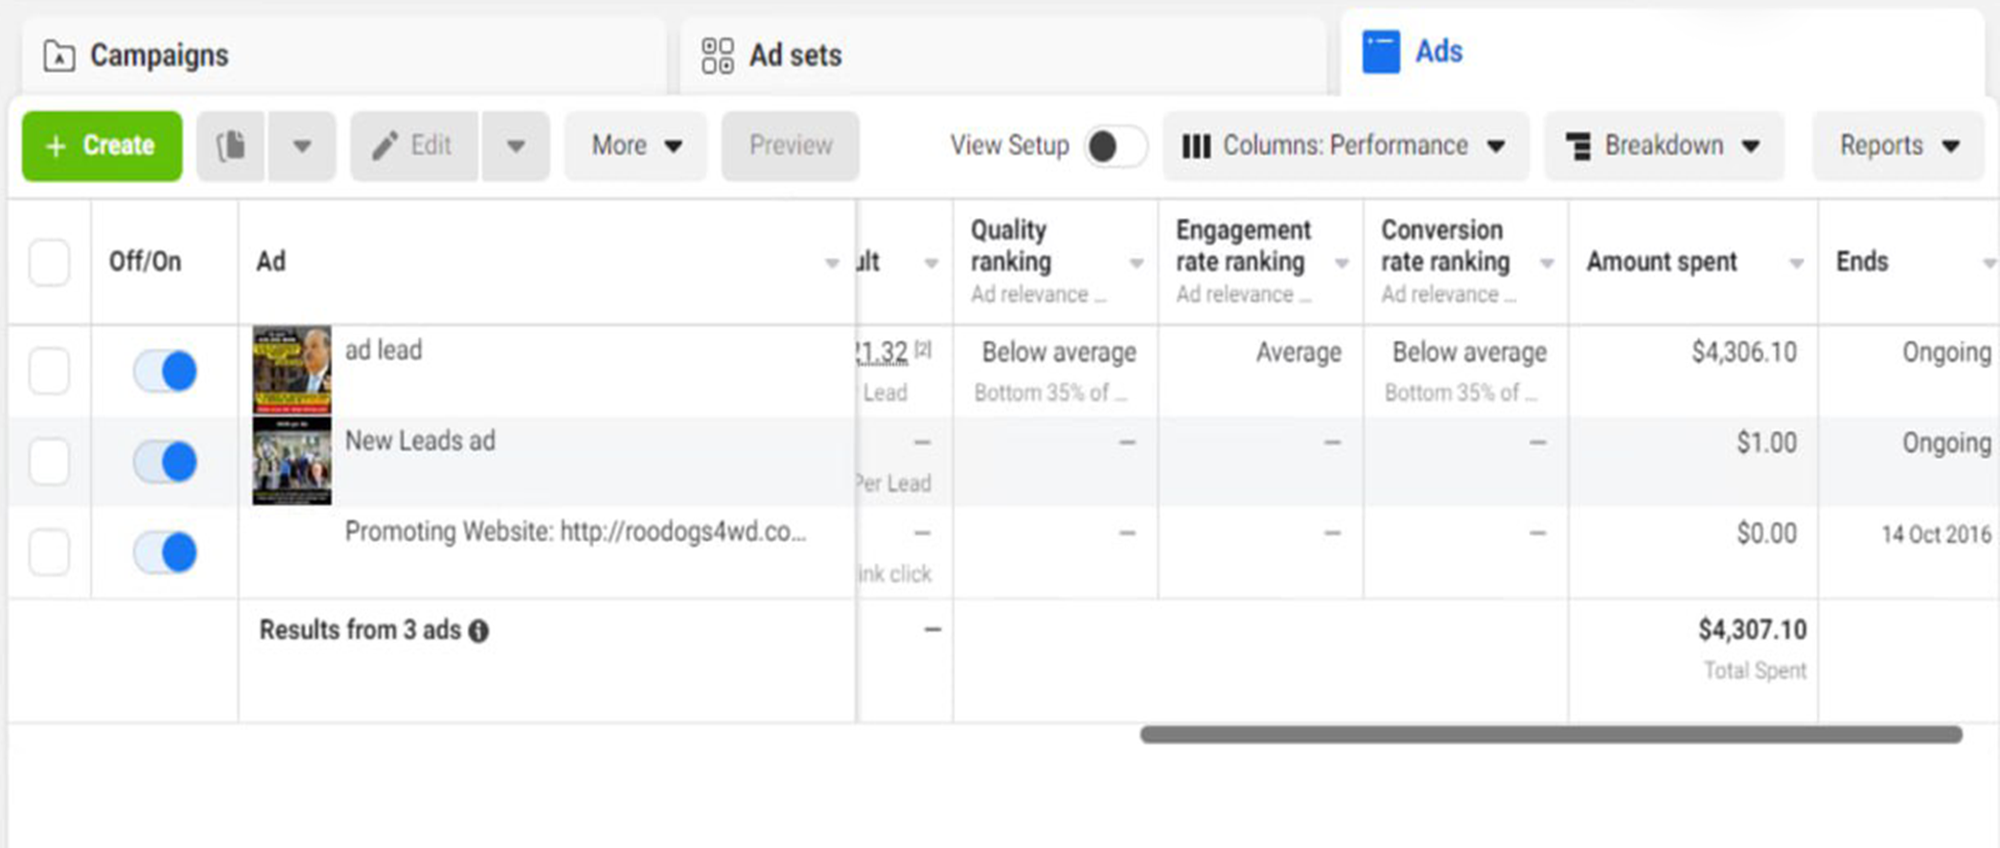Toggle the View Setup switch
The height and width of the screenshot is (848, 2000).
click(1115, 146)
